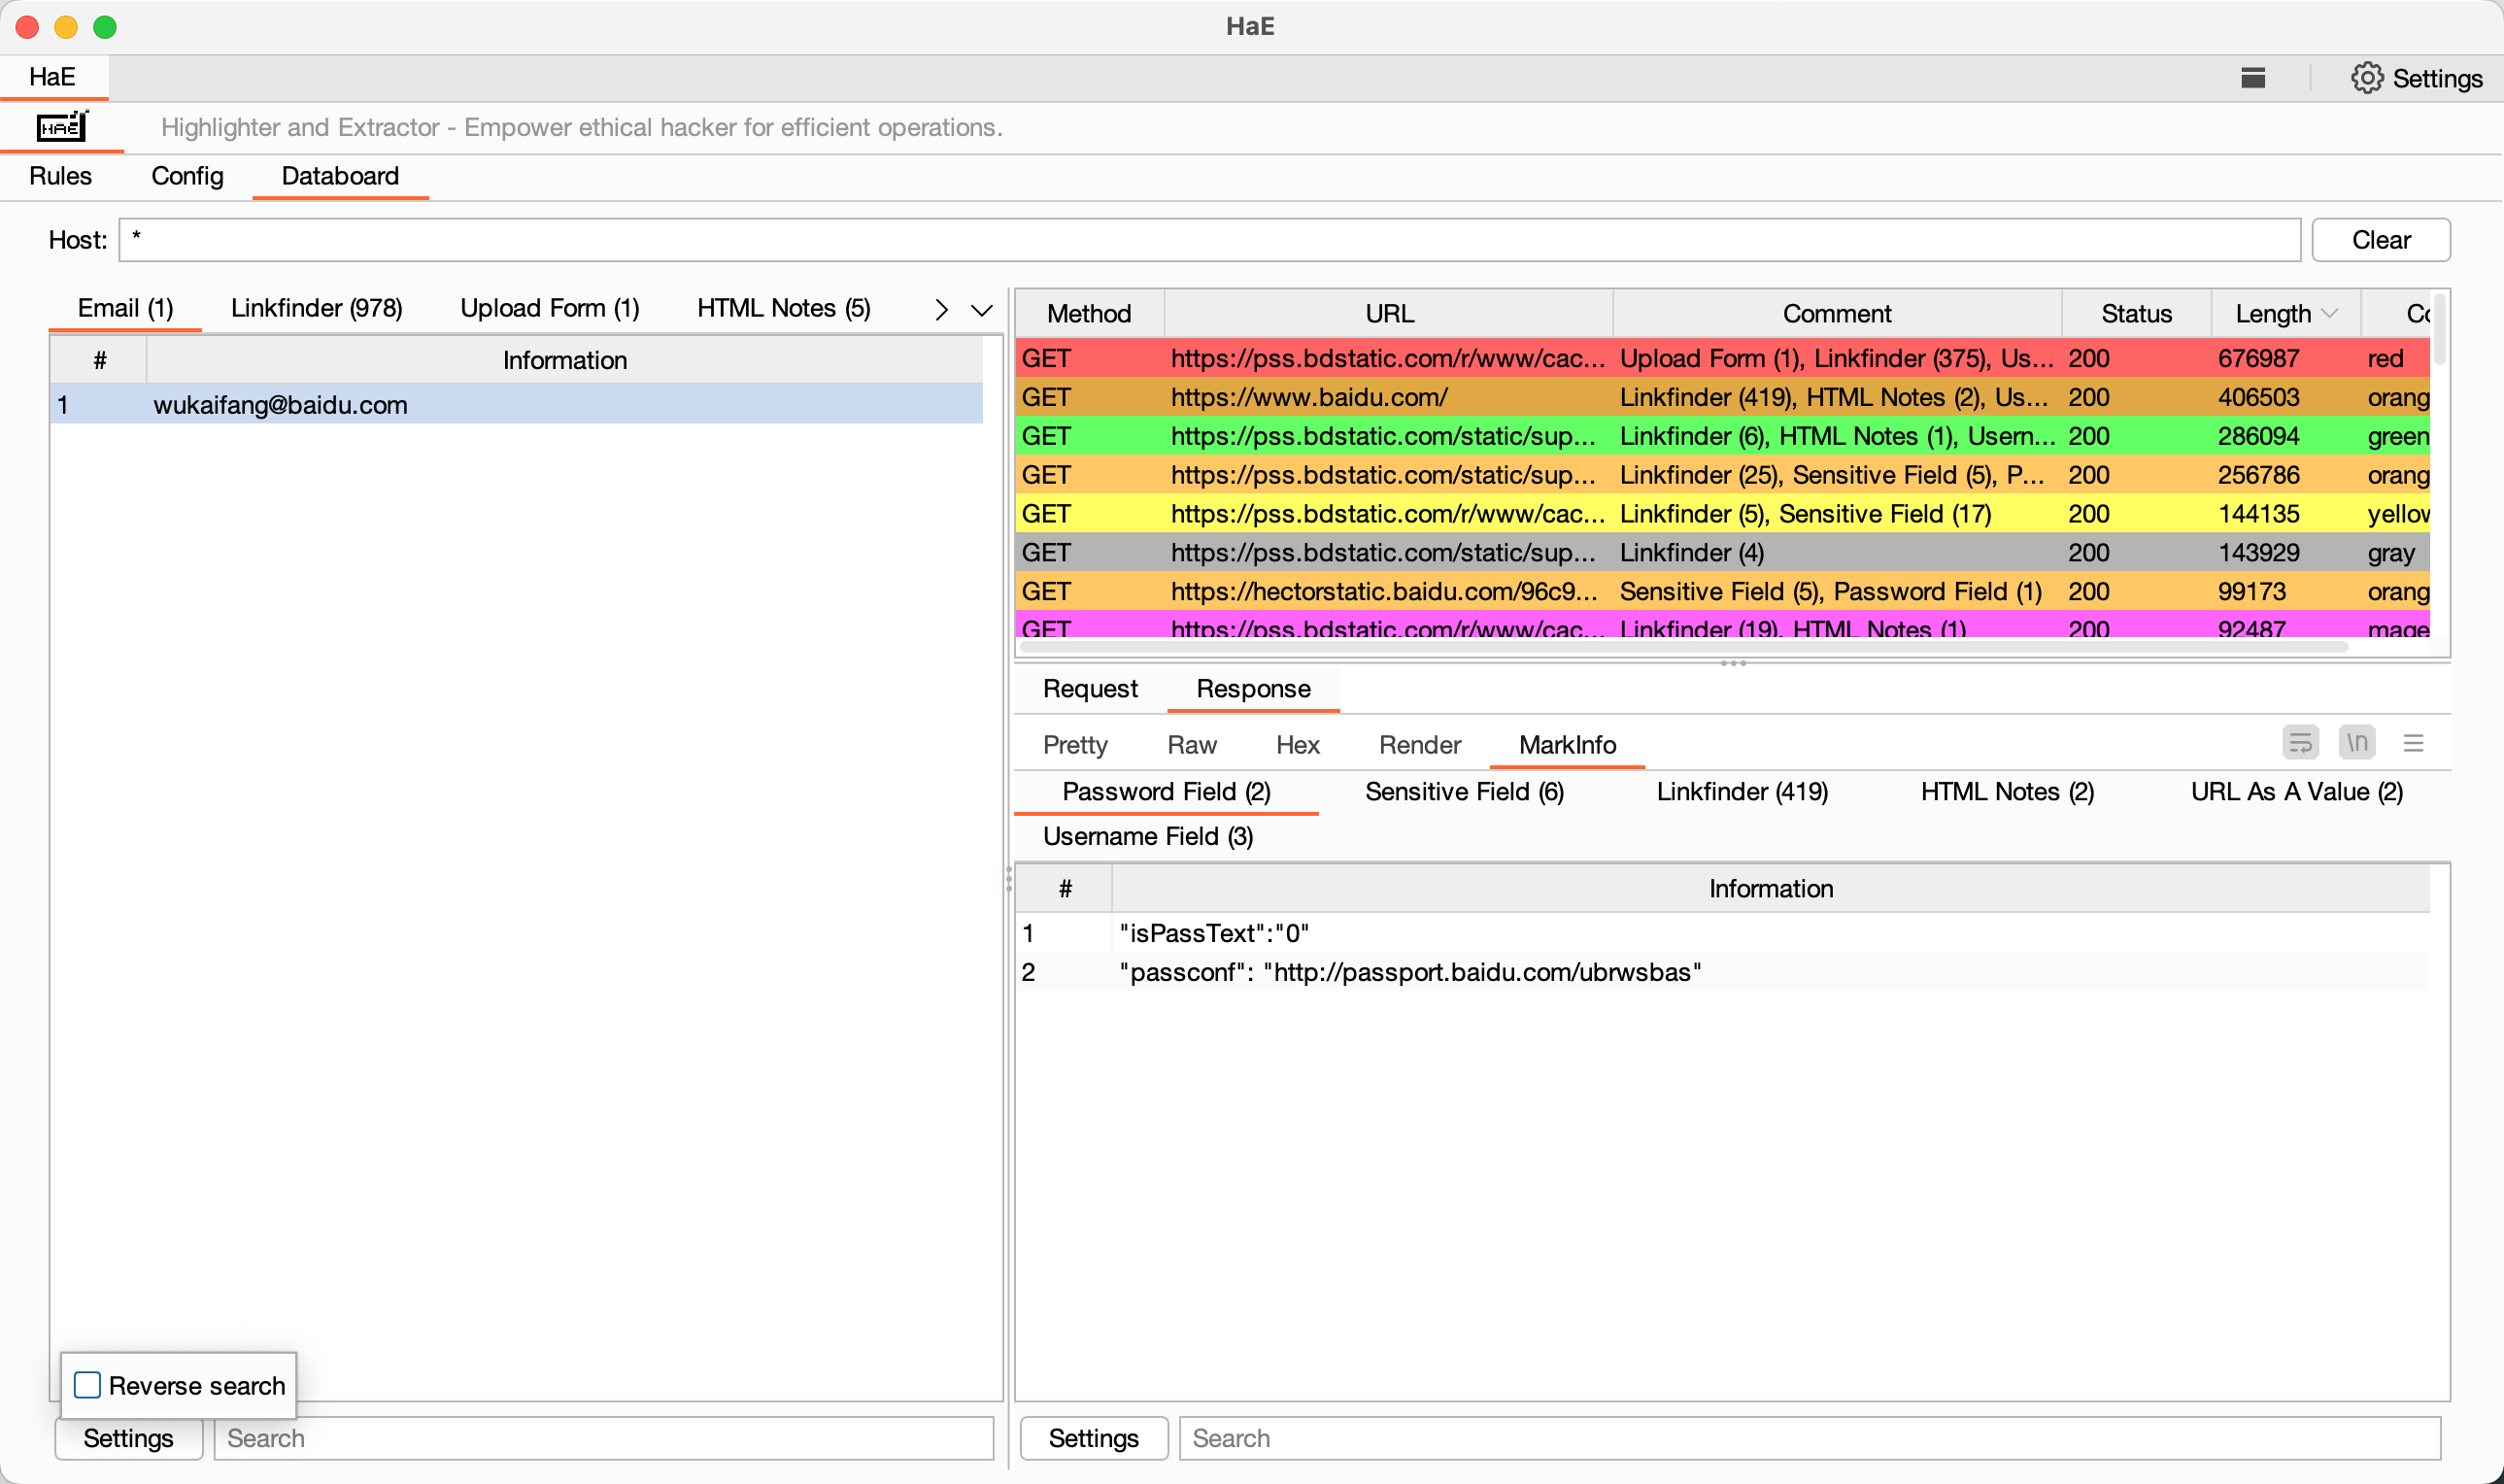Open Settings via the gear icon
Screen dimensions: 2504x1484
[x=2366, y=78]
